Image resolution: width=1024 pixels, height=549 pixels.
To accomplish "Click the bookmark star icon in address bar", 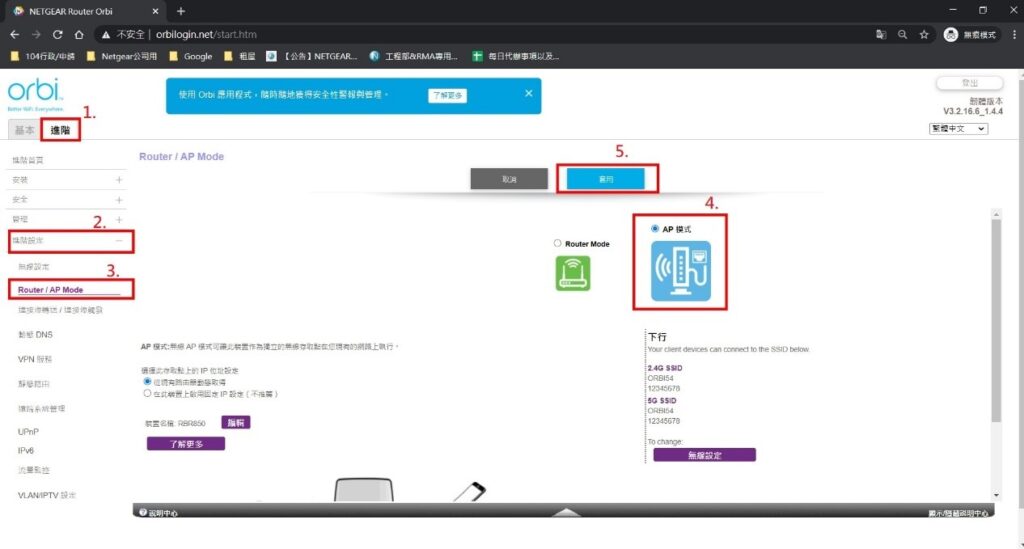I will point(924,34).
